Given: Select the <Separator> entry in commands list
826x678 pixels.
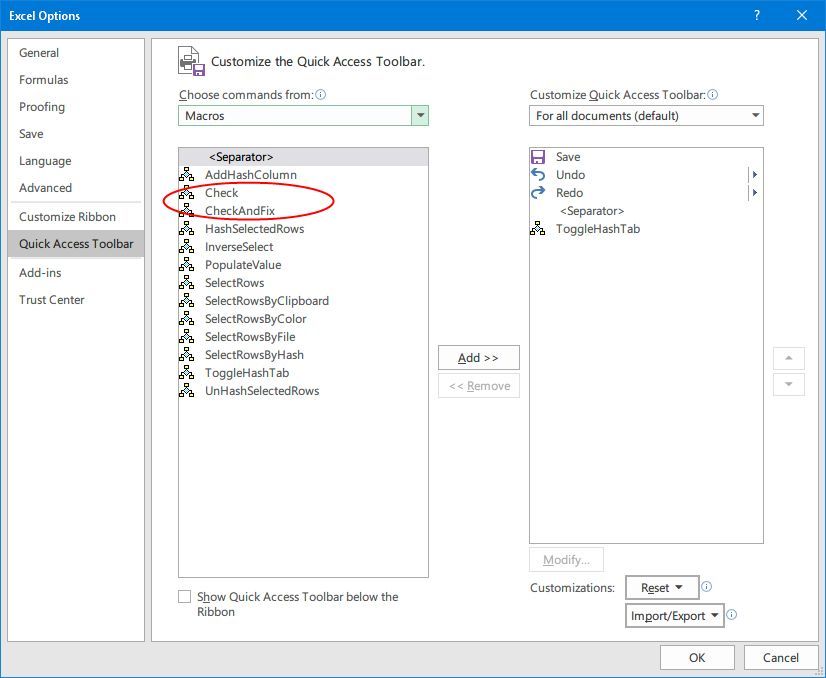Looking at the screenshot, I should click(x=303, y=157).
